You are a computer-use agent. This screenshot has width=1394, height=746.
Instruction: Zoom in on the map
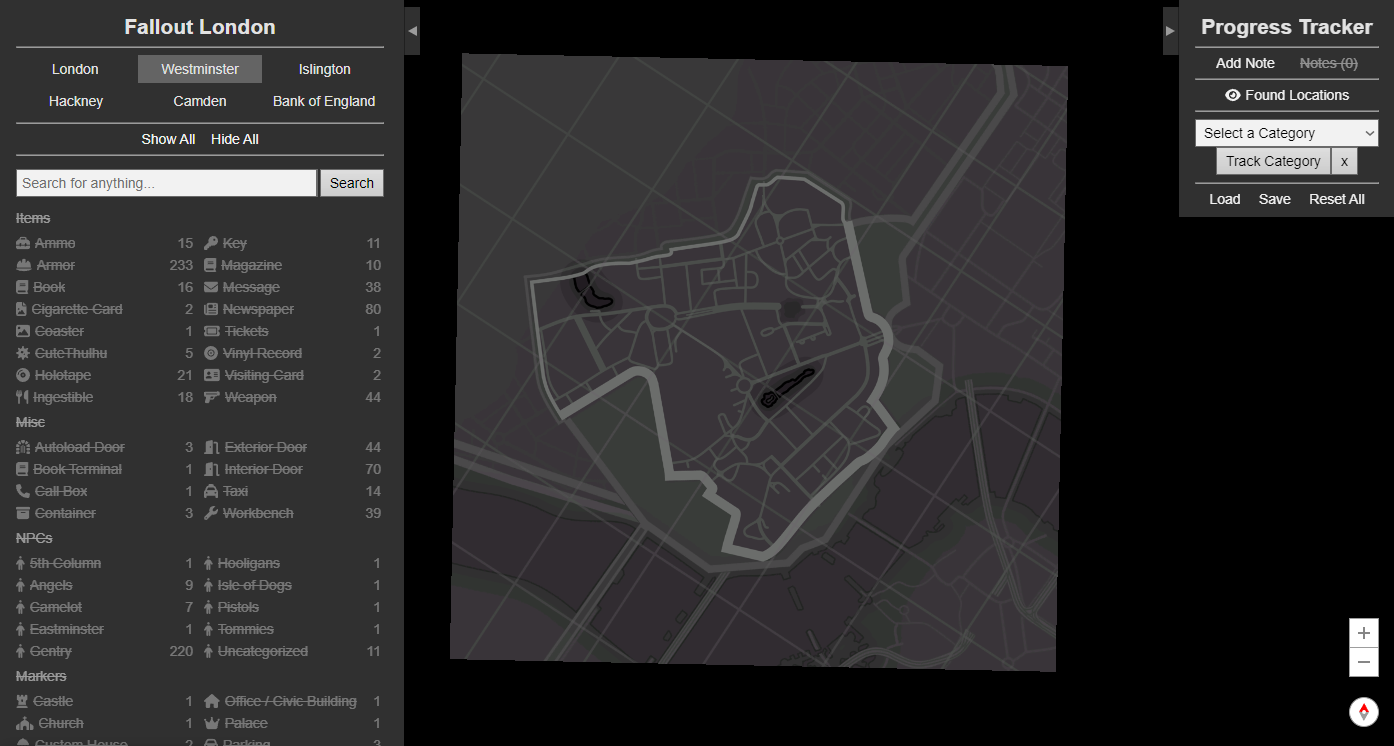pyautogui.click(x=1364, y=633)
